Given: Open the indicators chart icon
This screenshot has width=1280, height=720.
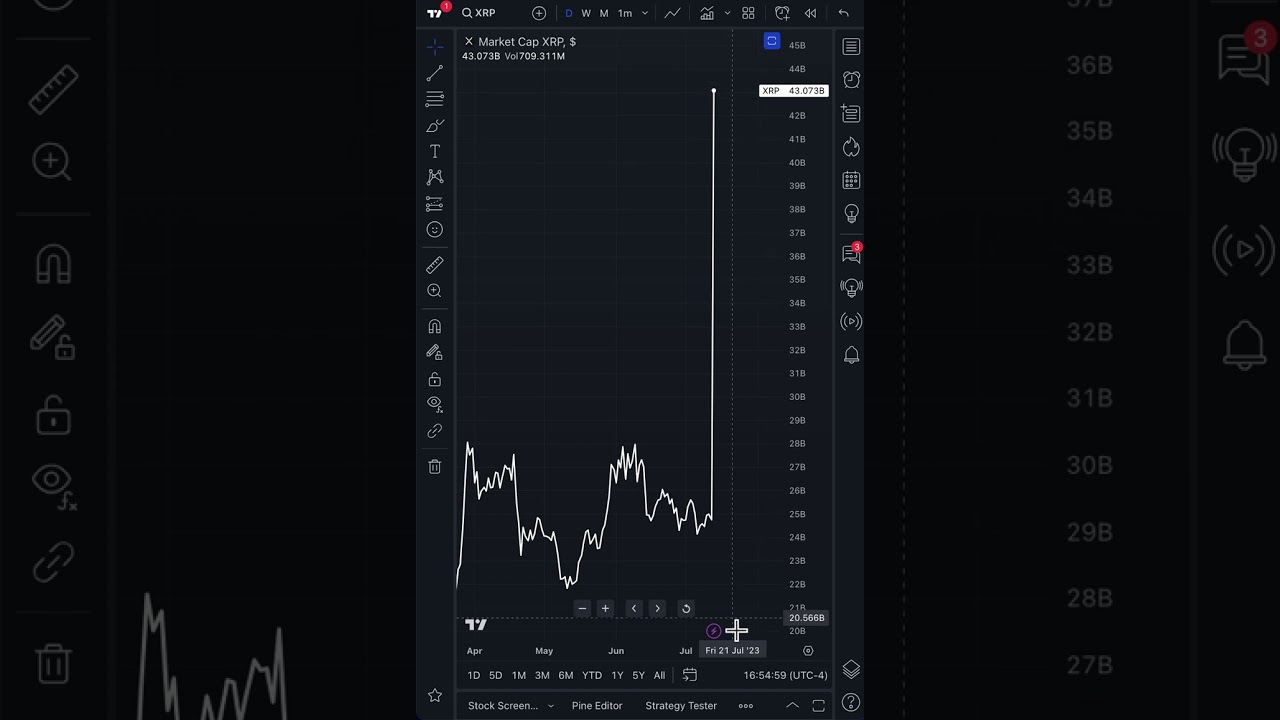Looking at the screenshot, I should [x=707, y=13].
